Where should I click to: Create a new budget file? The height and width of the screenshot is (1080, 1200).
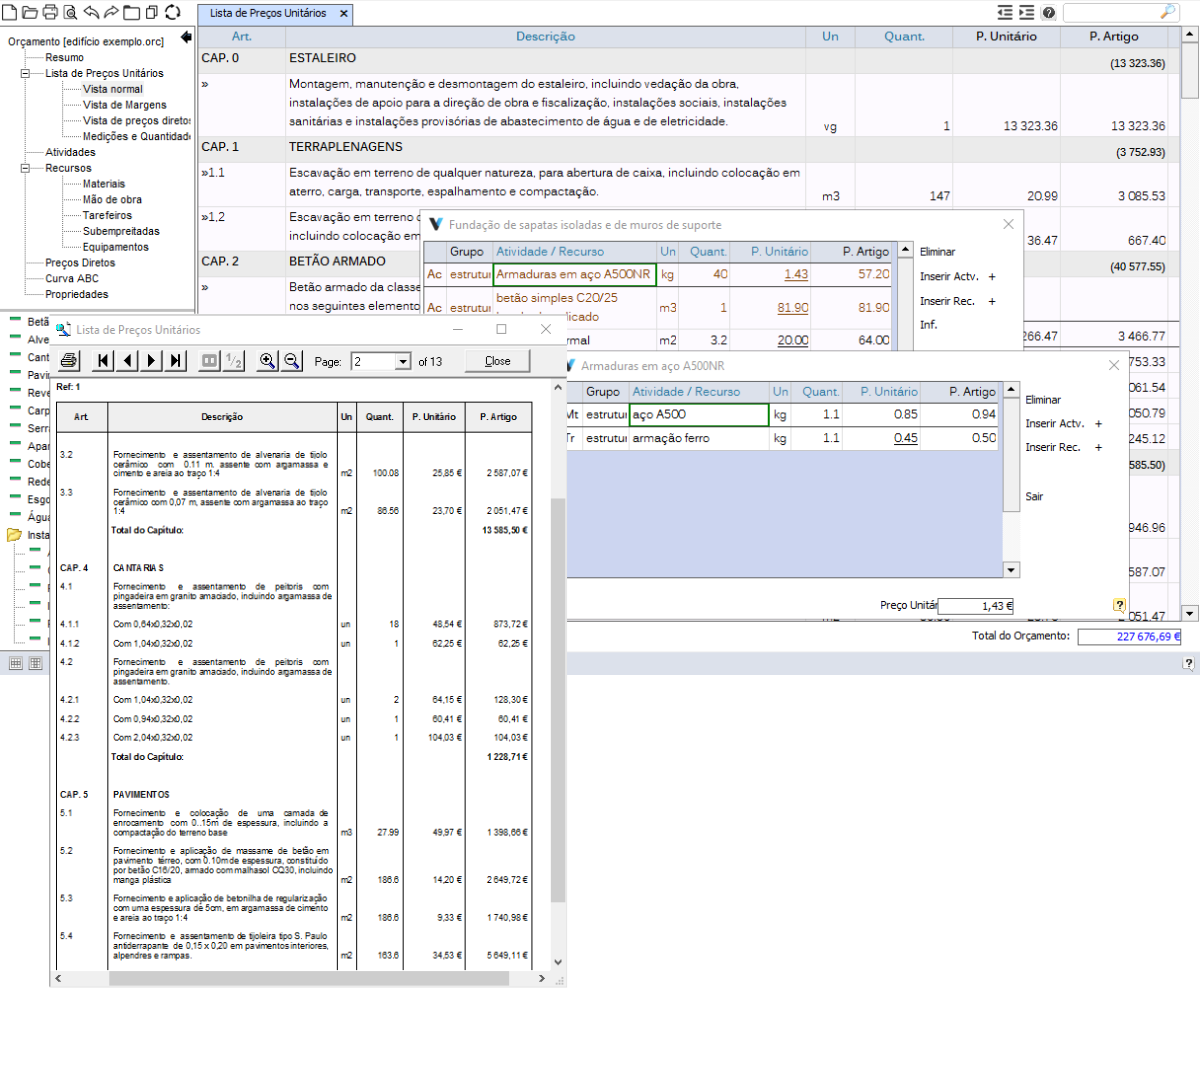tap(9, 12)
